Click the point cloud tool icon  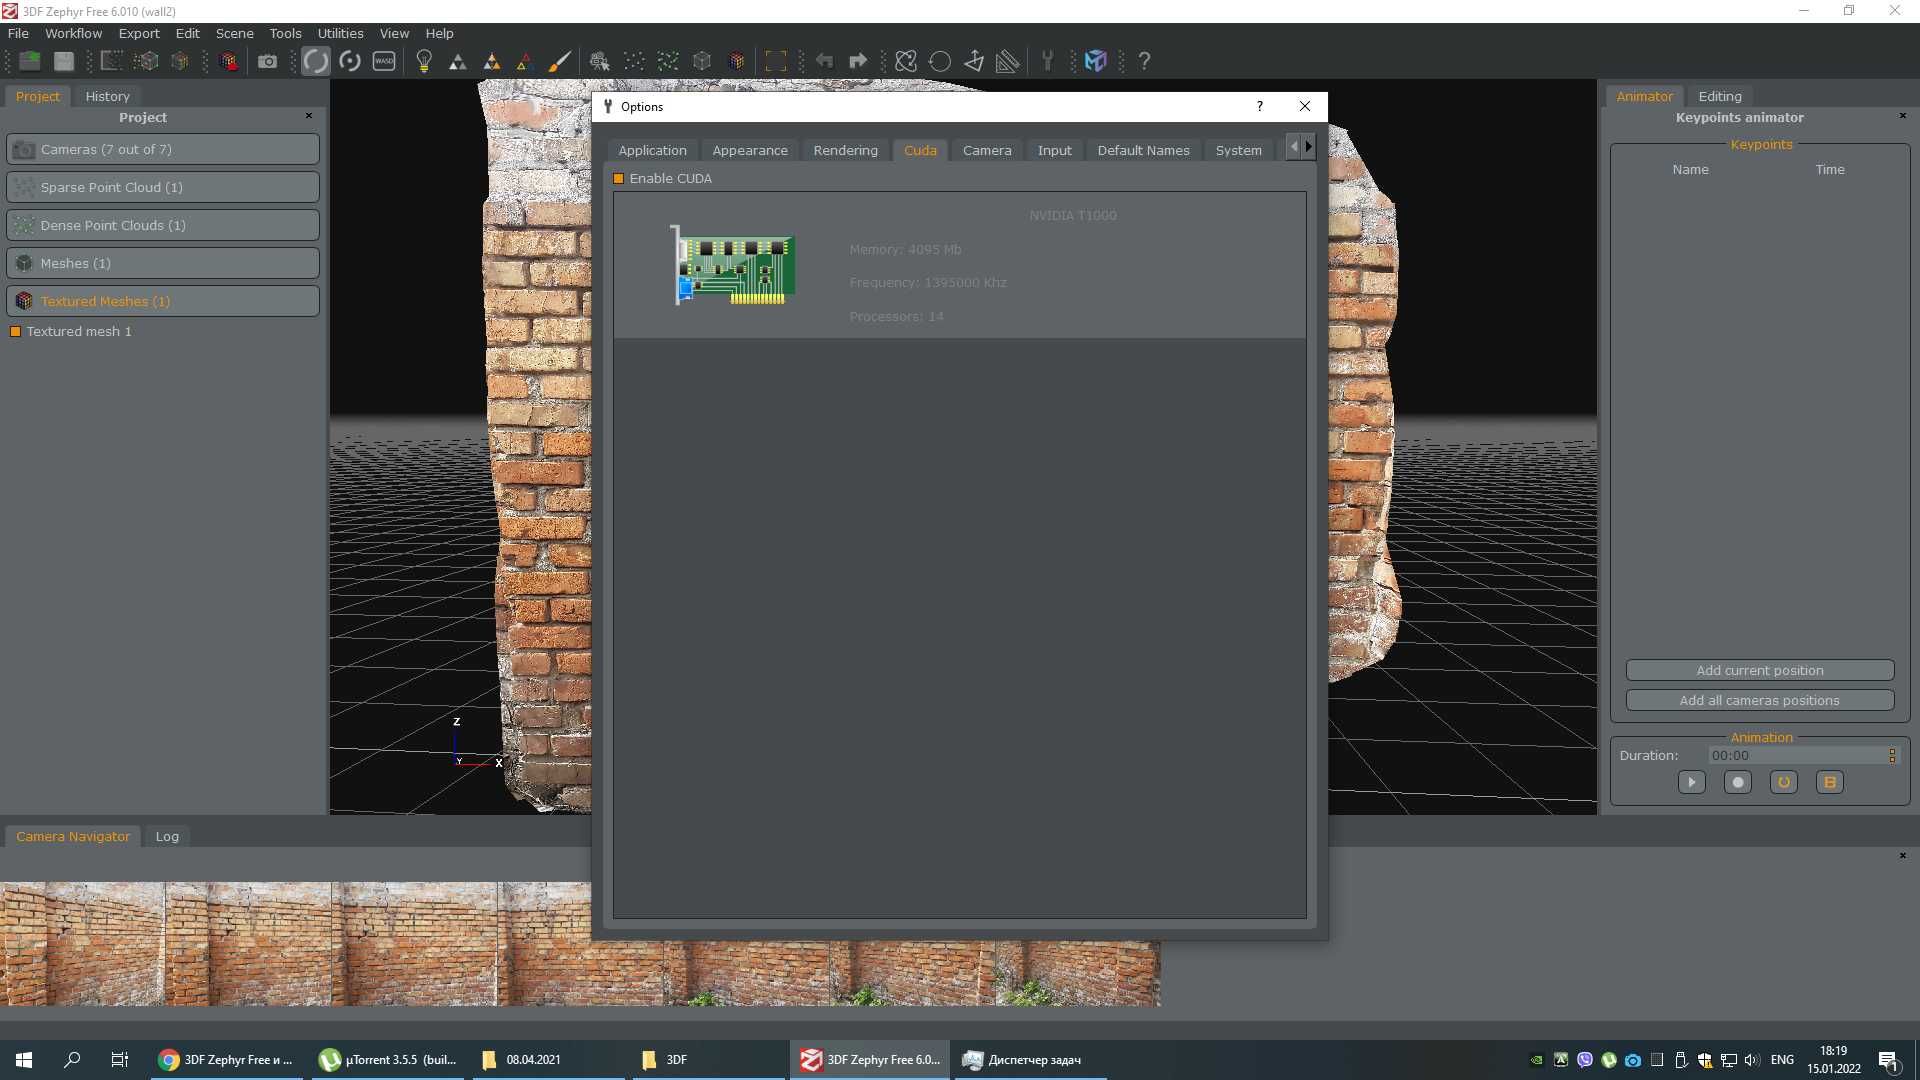coord(634,61)
